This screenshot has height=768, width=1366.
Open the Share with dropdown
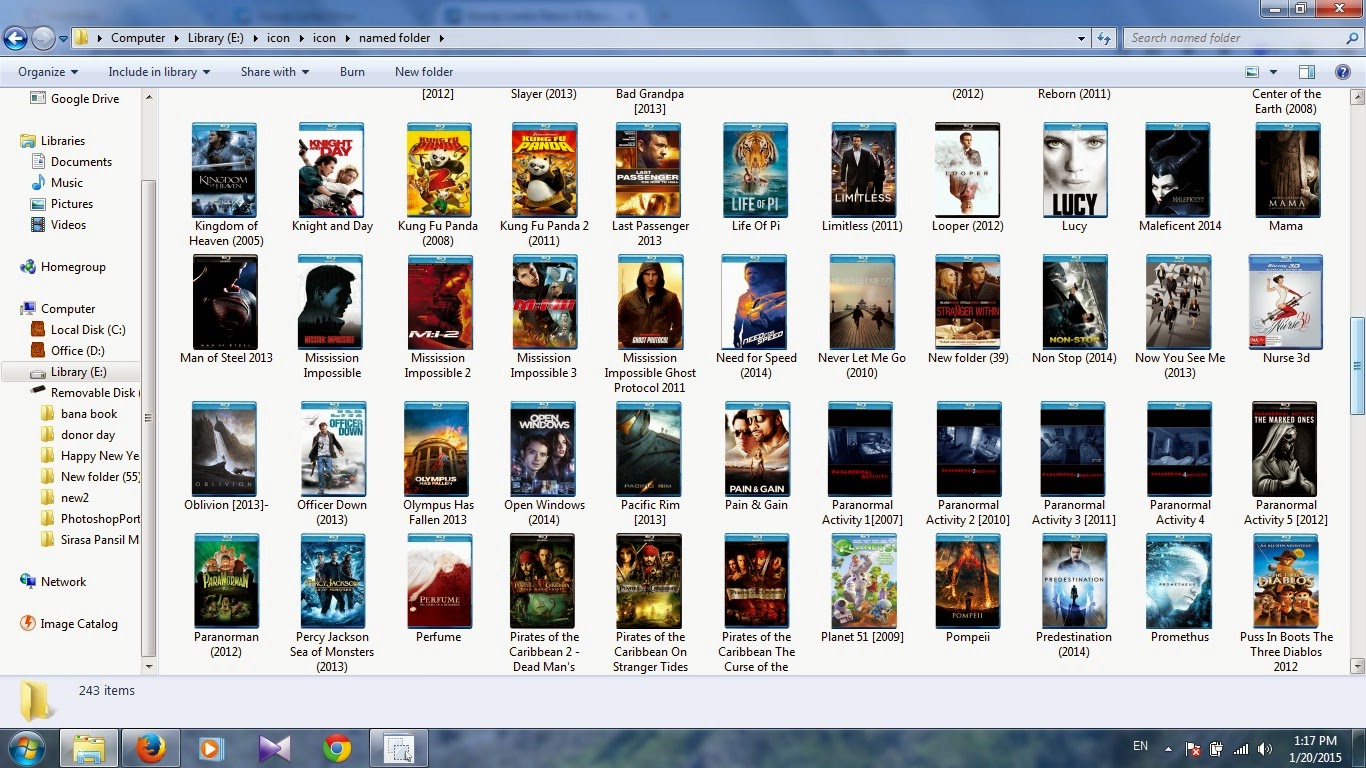(275, 72)
